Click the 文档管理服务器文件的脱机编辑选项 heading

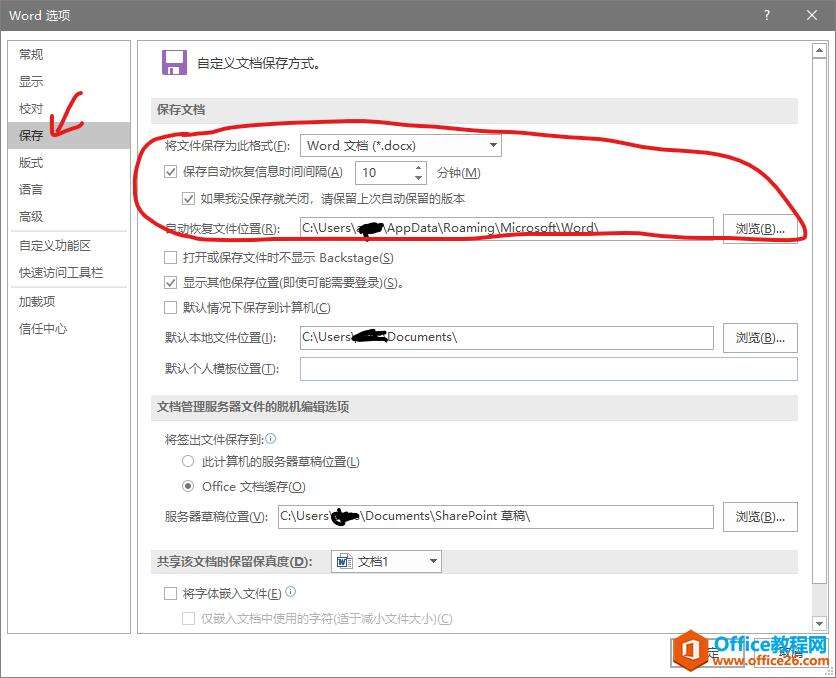[x=253, y=407]
